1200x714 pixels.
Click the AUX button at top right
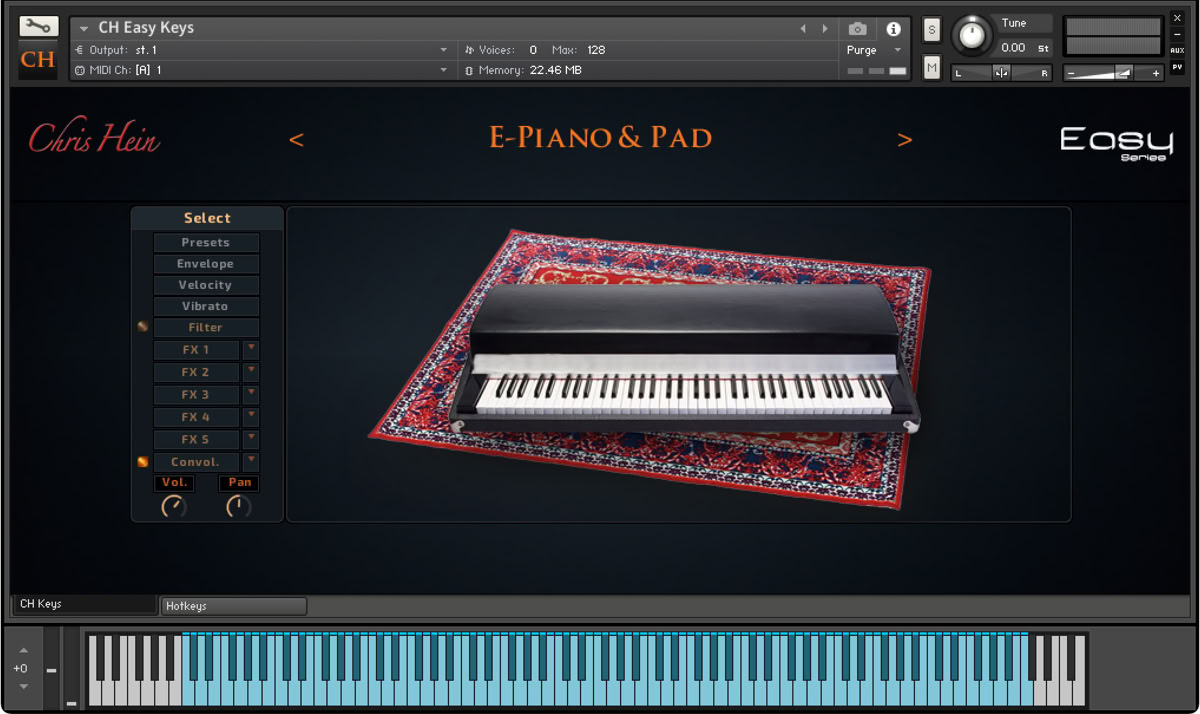tap(1177, 50)
